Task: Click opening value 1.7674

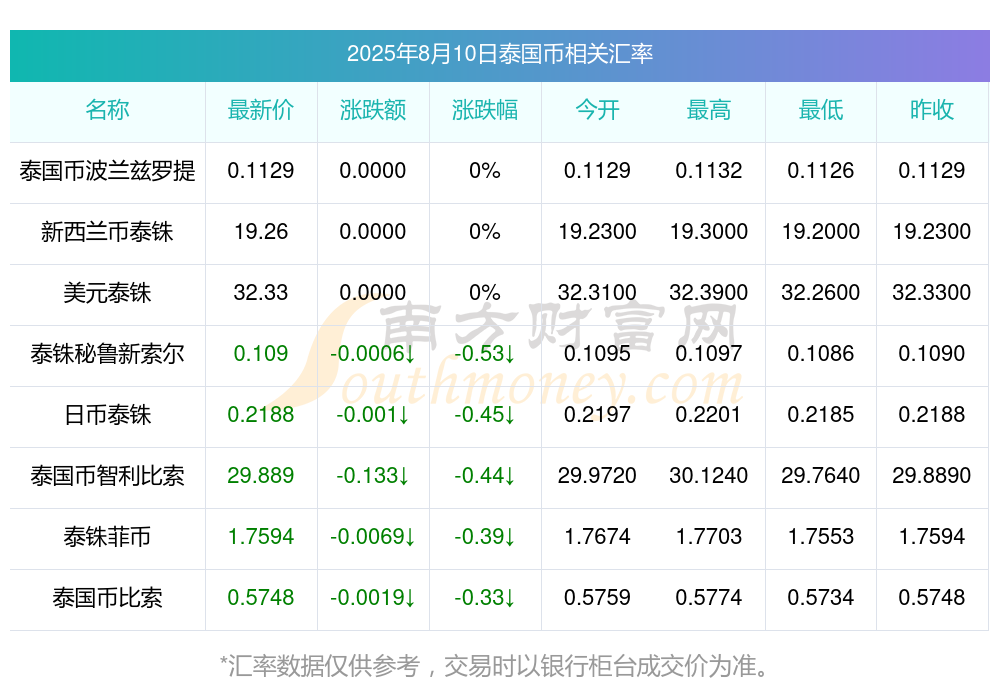Action: point(597,537)
